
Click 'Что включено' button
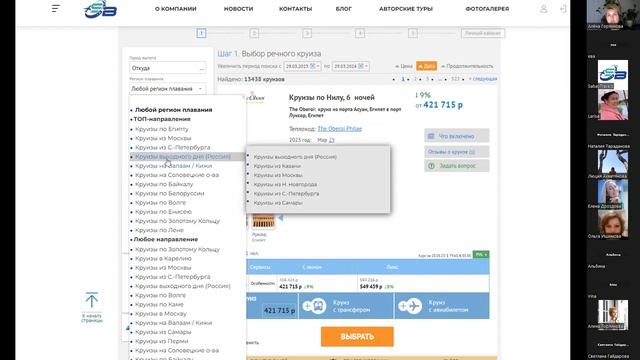point(457,136)
